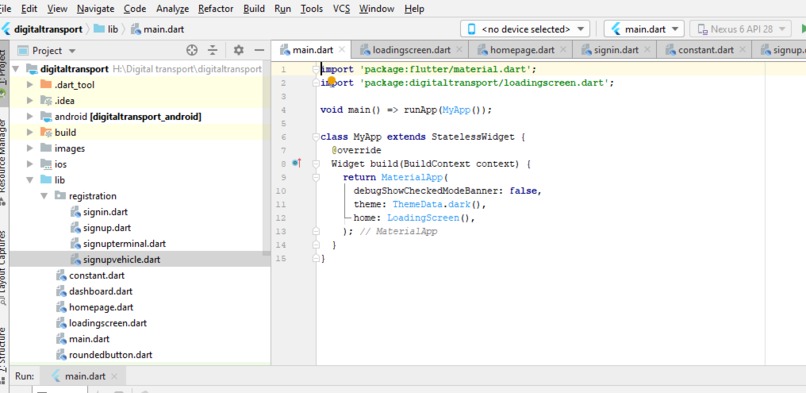
Task: Fold the MaterialApp return block at line 9
Action: [x=316, y=177]
